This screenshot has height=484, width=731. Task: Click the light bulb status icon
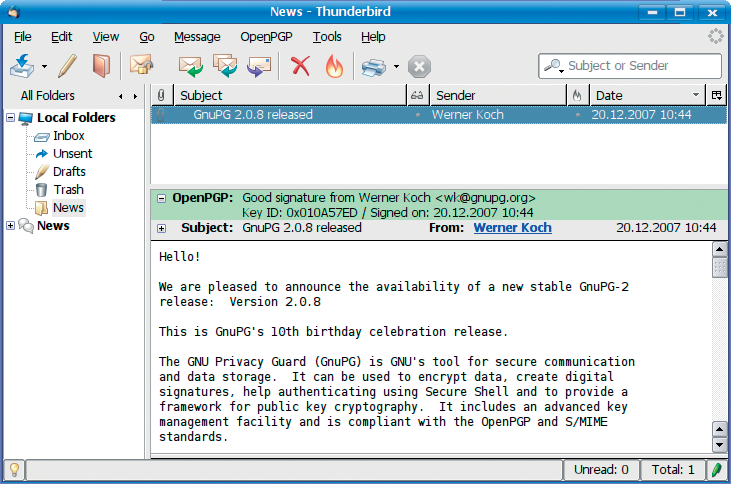pyautogui.click(x=14, y=470)
